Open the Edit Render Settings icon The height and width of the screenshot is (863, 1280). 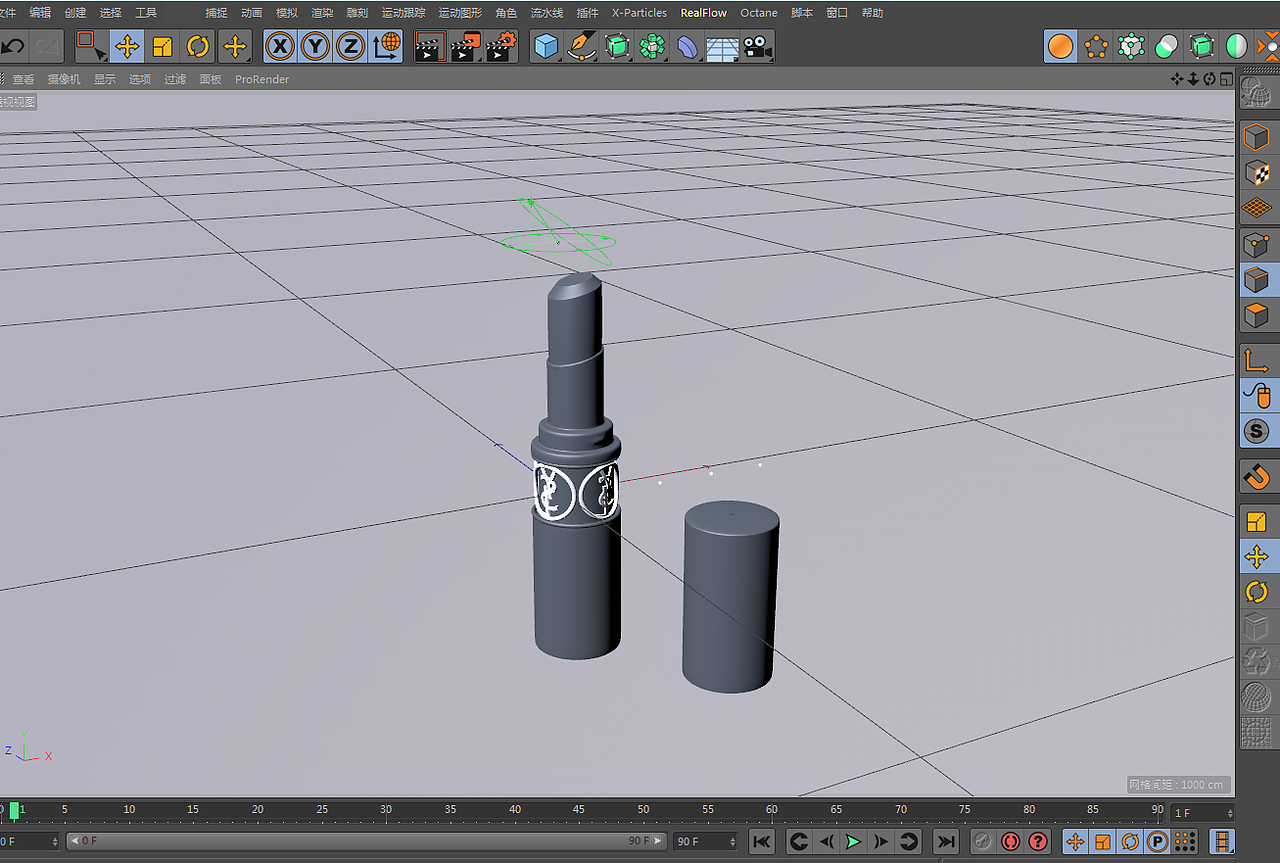500,46
